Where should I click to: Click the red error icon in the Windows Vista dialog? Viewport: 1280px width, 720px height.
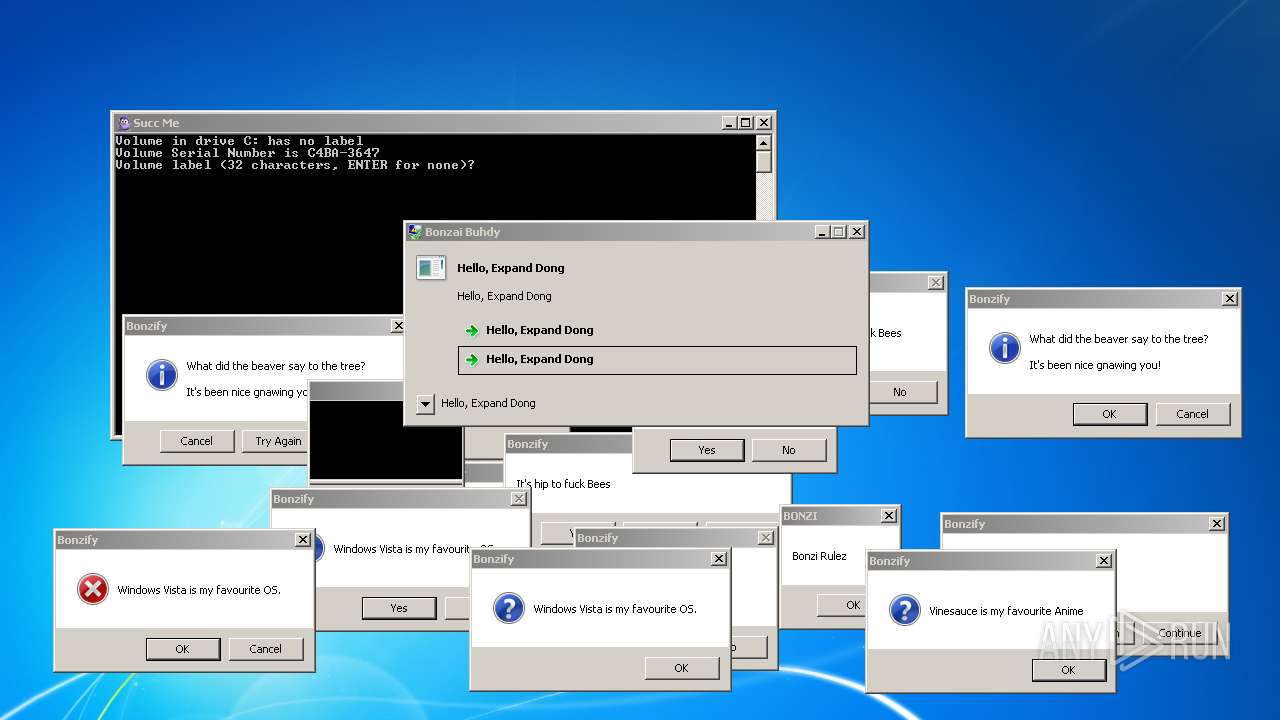pos(93,590)
